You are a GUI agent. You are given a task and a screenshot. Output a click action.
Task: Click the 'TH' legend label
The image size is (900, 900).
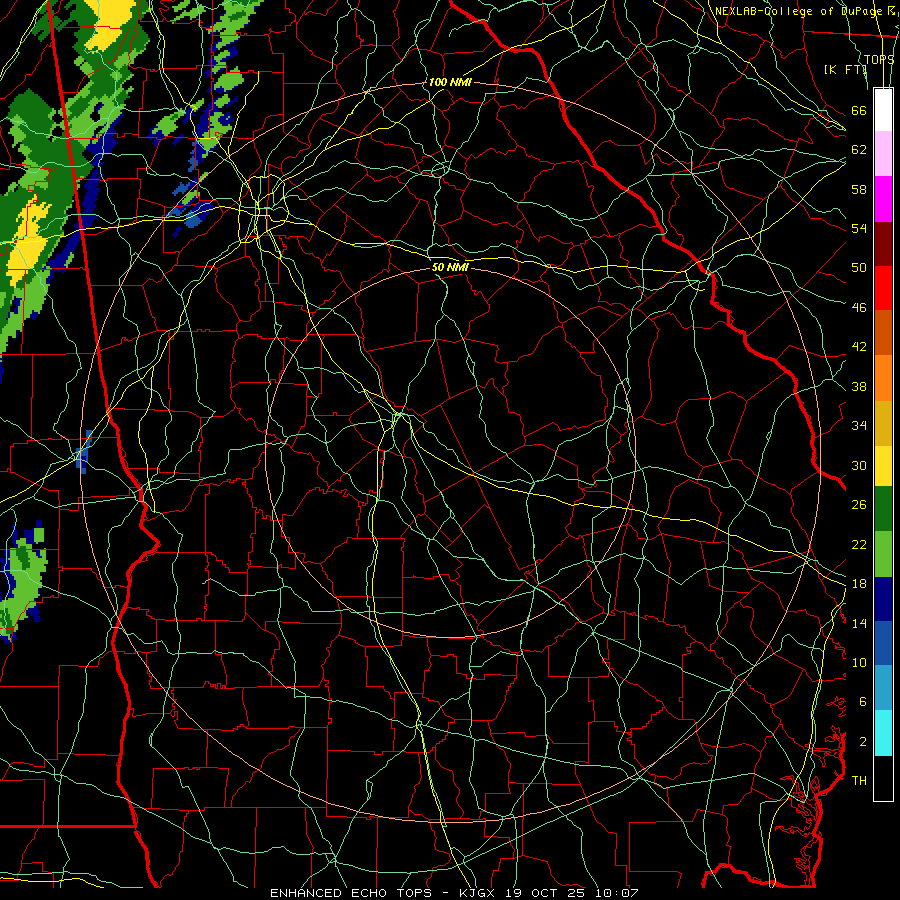tap(859, 781)
